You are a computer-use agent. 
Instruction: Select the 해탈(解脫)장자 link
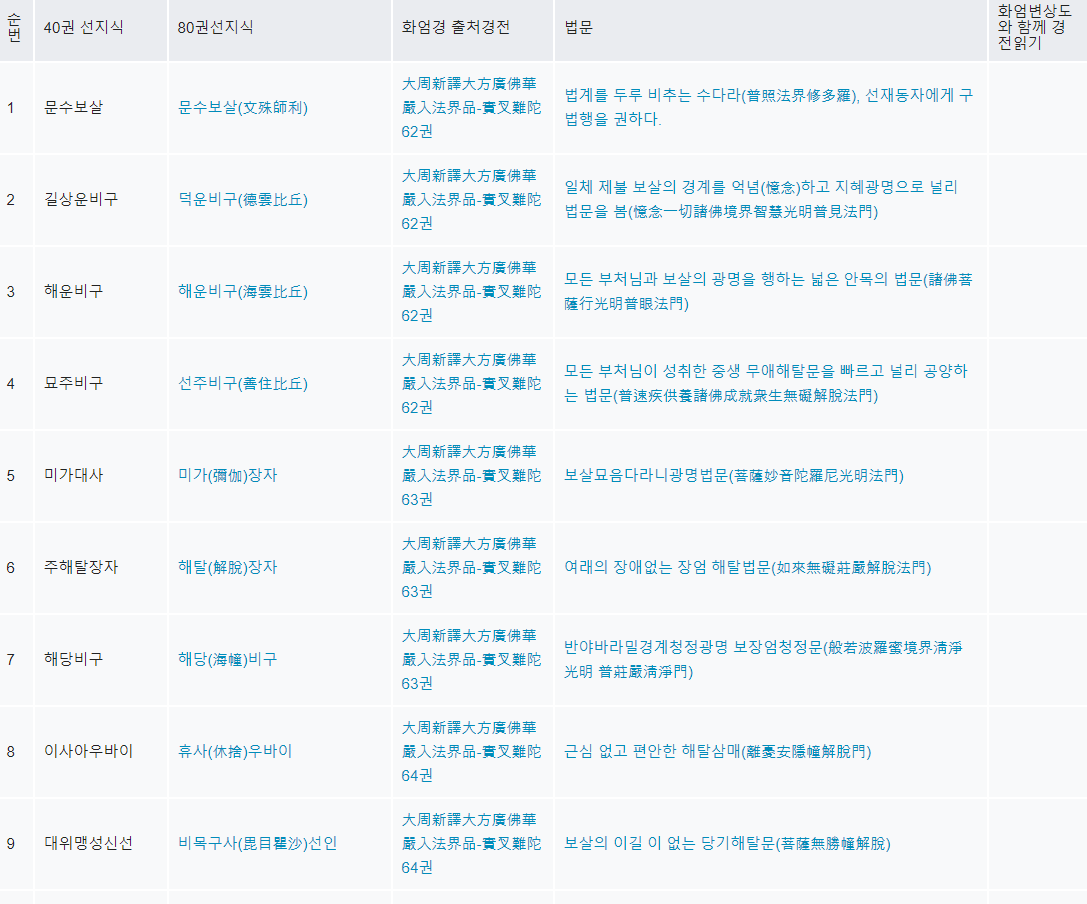(228, 567)
